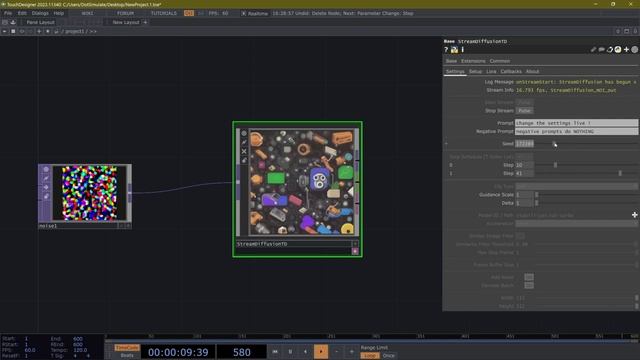Screen dimensions: 640x360
Task: Open the >> path dropdown after /project1
Action: [x=93, y=31]
